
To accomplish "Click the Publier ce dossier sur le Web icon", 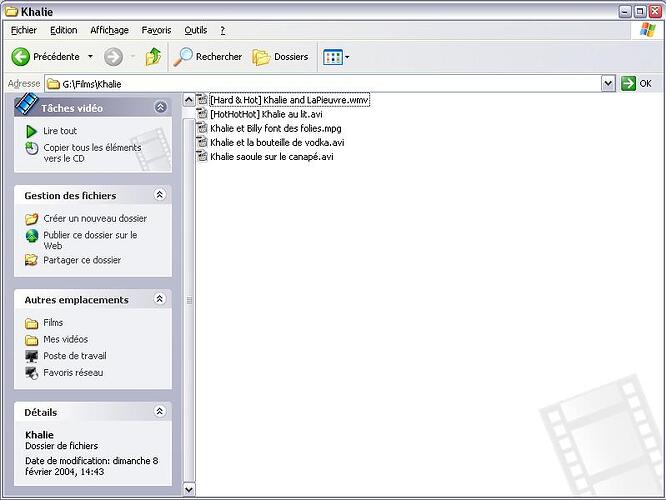I will click(32, 236).
